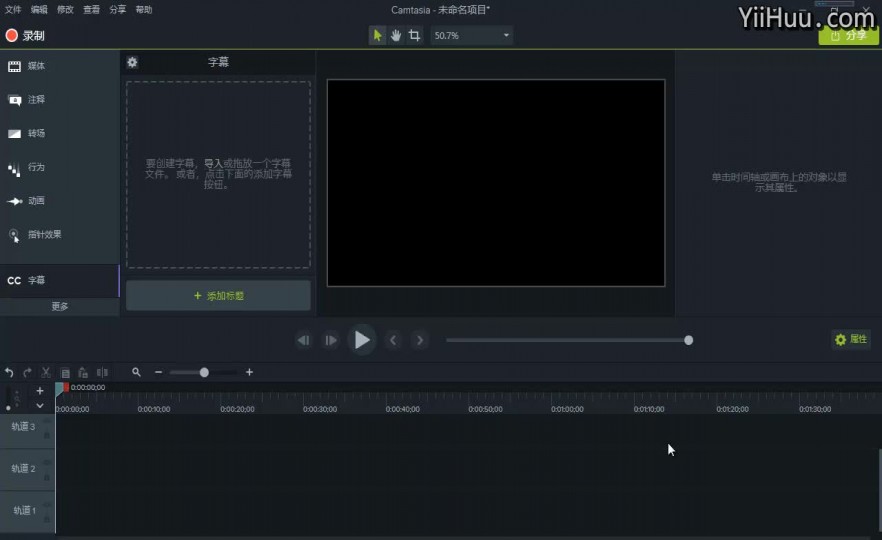The width and height of the screenshot is (882, 540).
Task: Click the 添加标题 add caption button
Action: [x=218, y=296]
